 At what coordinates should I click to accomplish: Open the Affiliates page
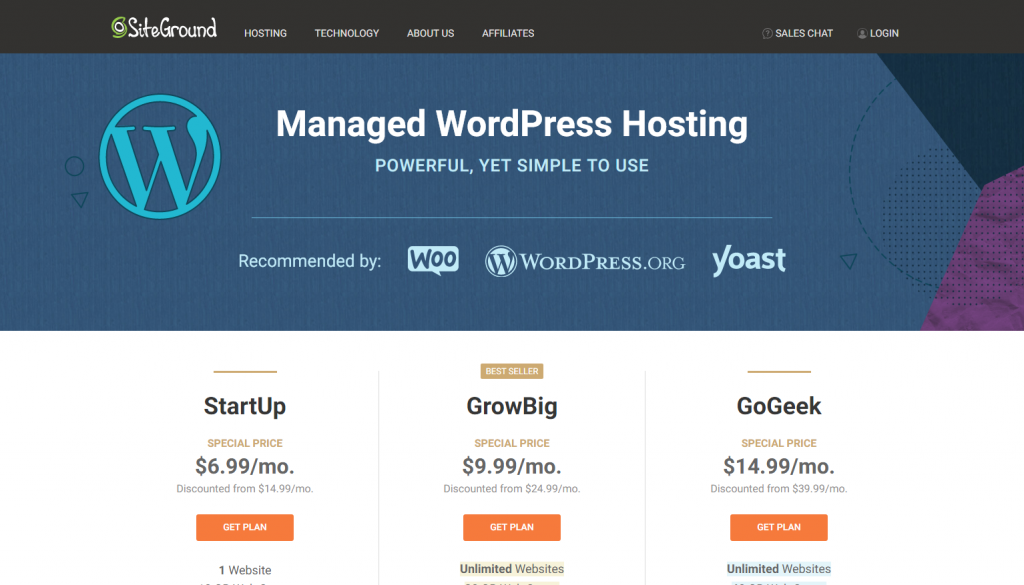[x=508, y=33]
